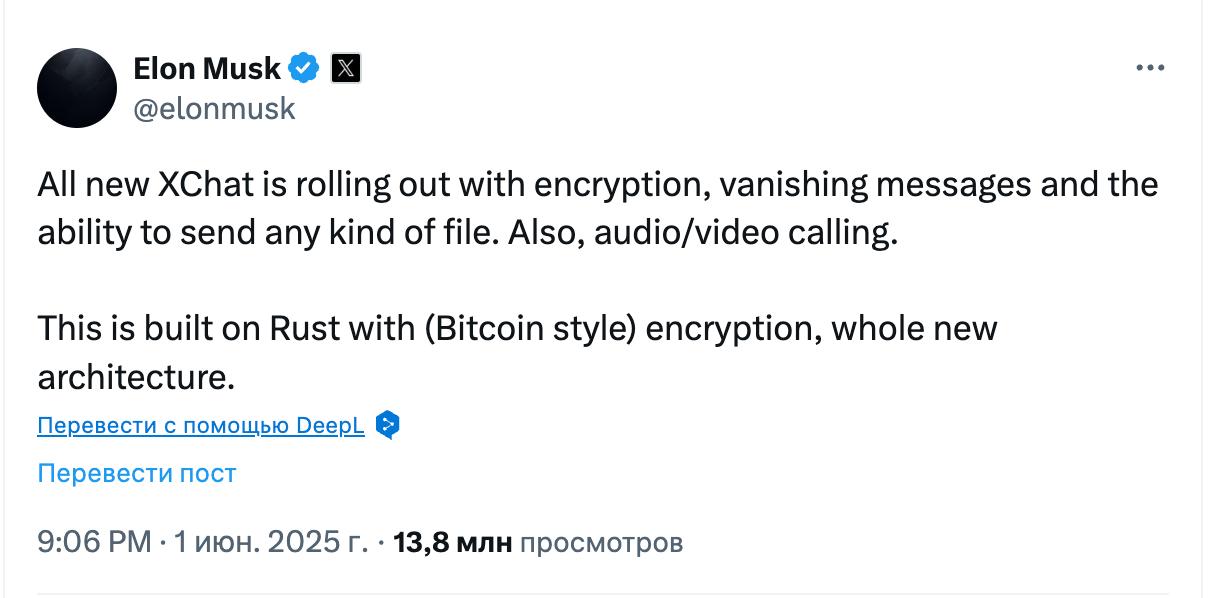The image size is (1210, 598).
Task: Click "Перевести с помощью DeepL" link
Action: [x=200, y=426]
